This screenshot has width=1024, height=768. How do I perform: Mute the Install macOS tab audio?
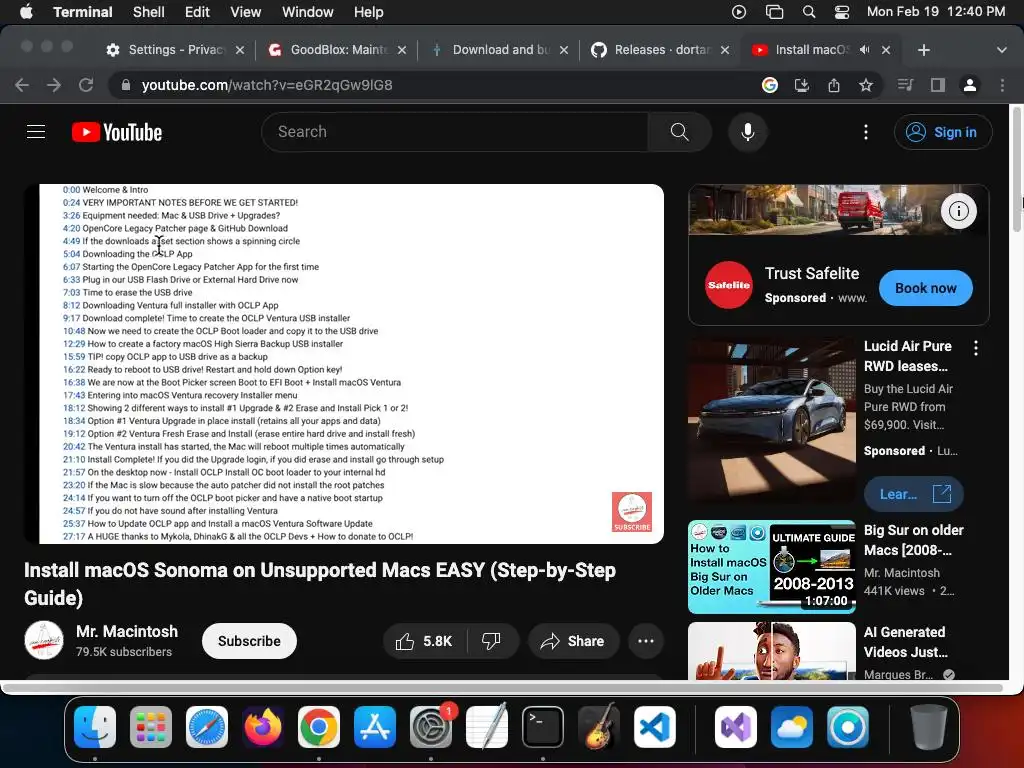tap(865, 50)
